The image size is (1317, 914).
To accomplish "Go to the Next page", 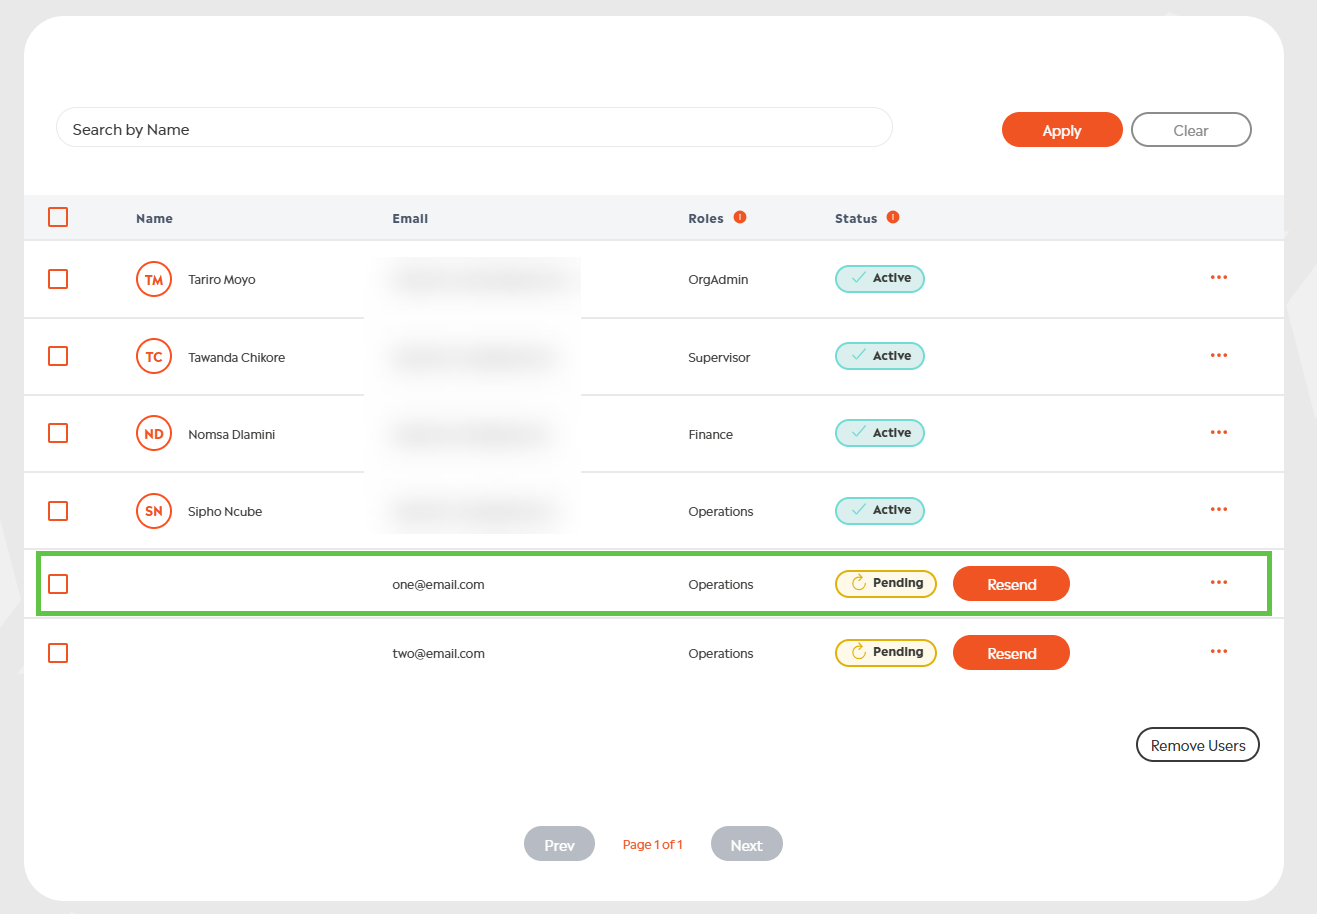I will coord(746,844).
